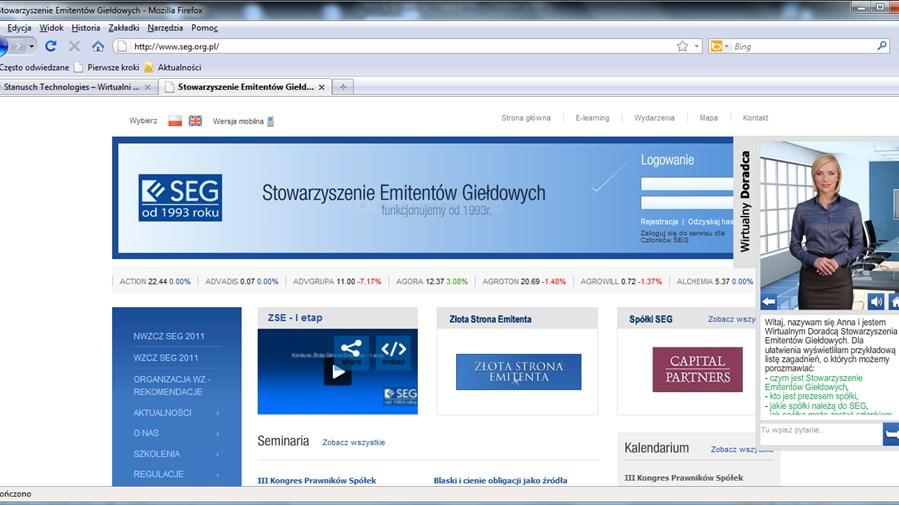This screenshot has height=505, width=899.
Task: Open the URL history dropdown arrow
Action: [x=697, y=46]
